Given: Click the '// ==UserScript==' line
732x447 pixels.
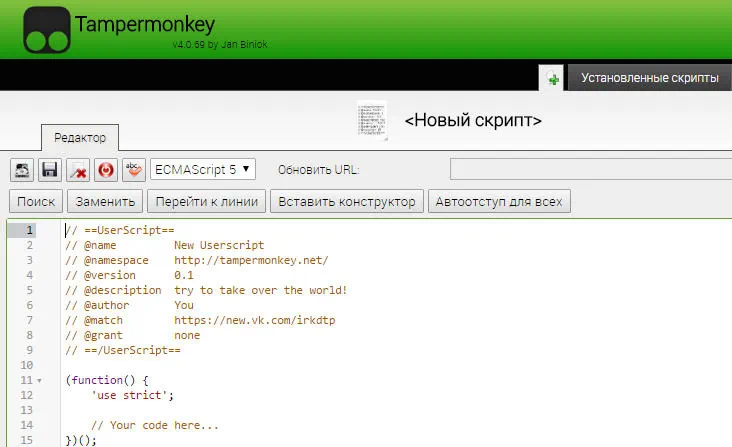Looking at the screenshot, I should tap(120, 230).
